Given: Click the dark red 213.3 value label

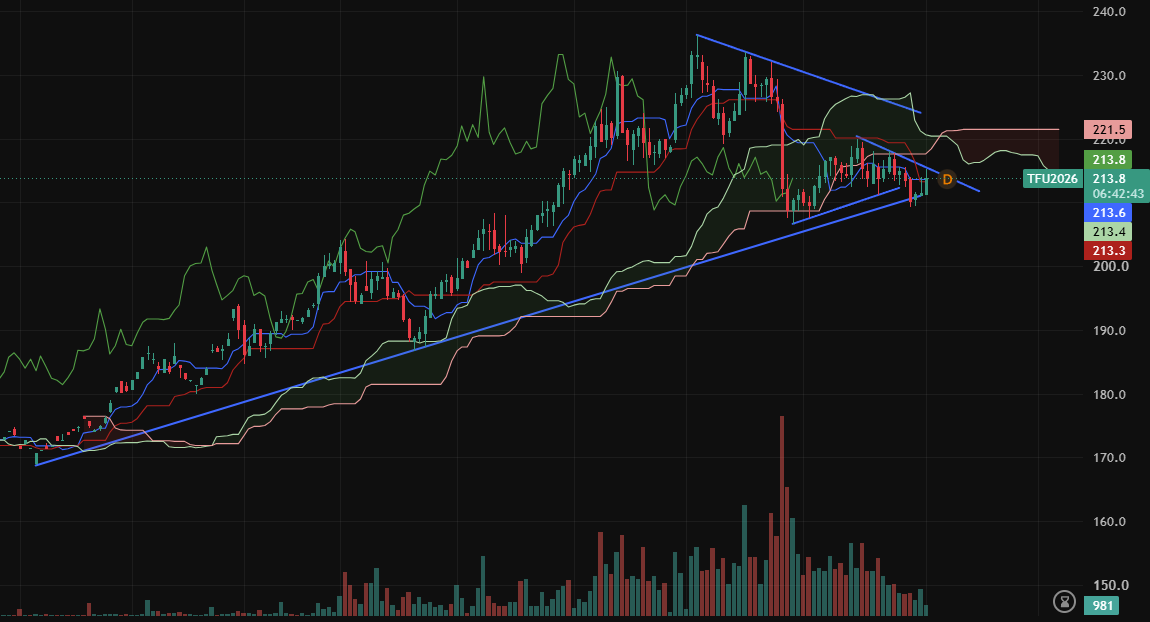Looking at the screenshot, I should 1107,251.
